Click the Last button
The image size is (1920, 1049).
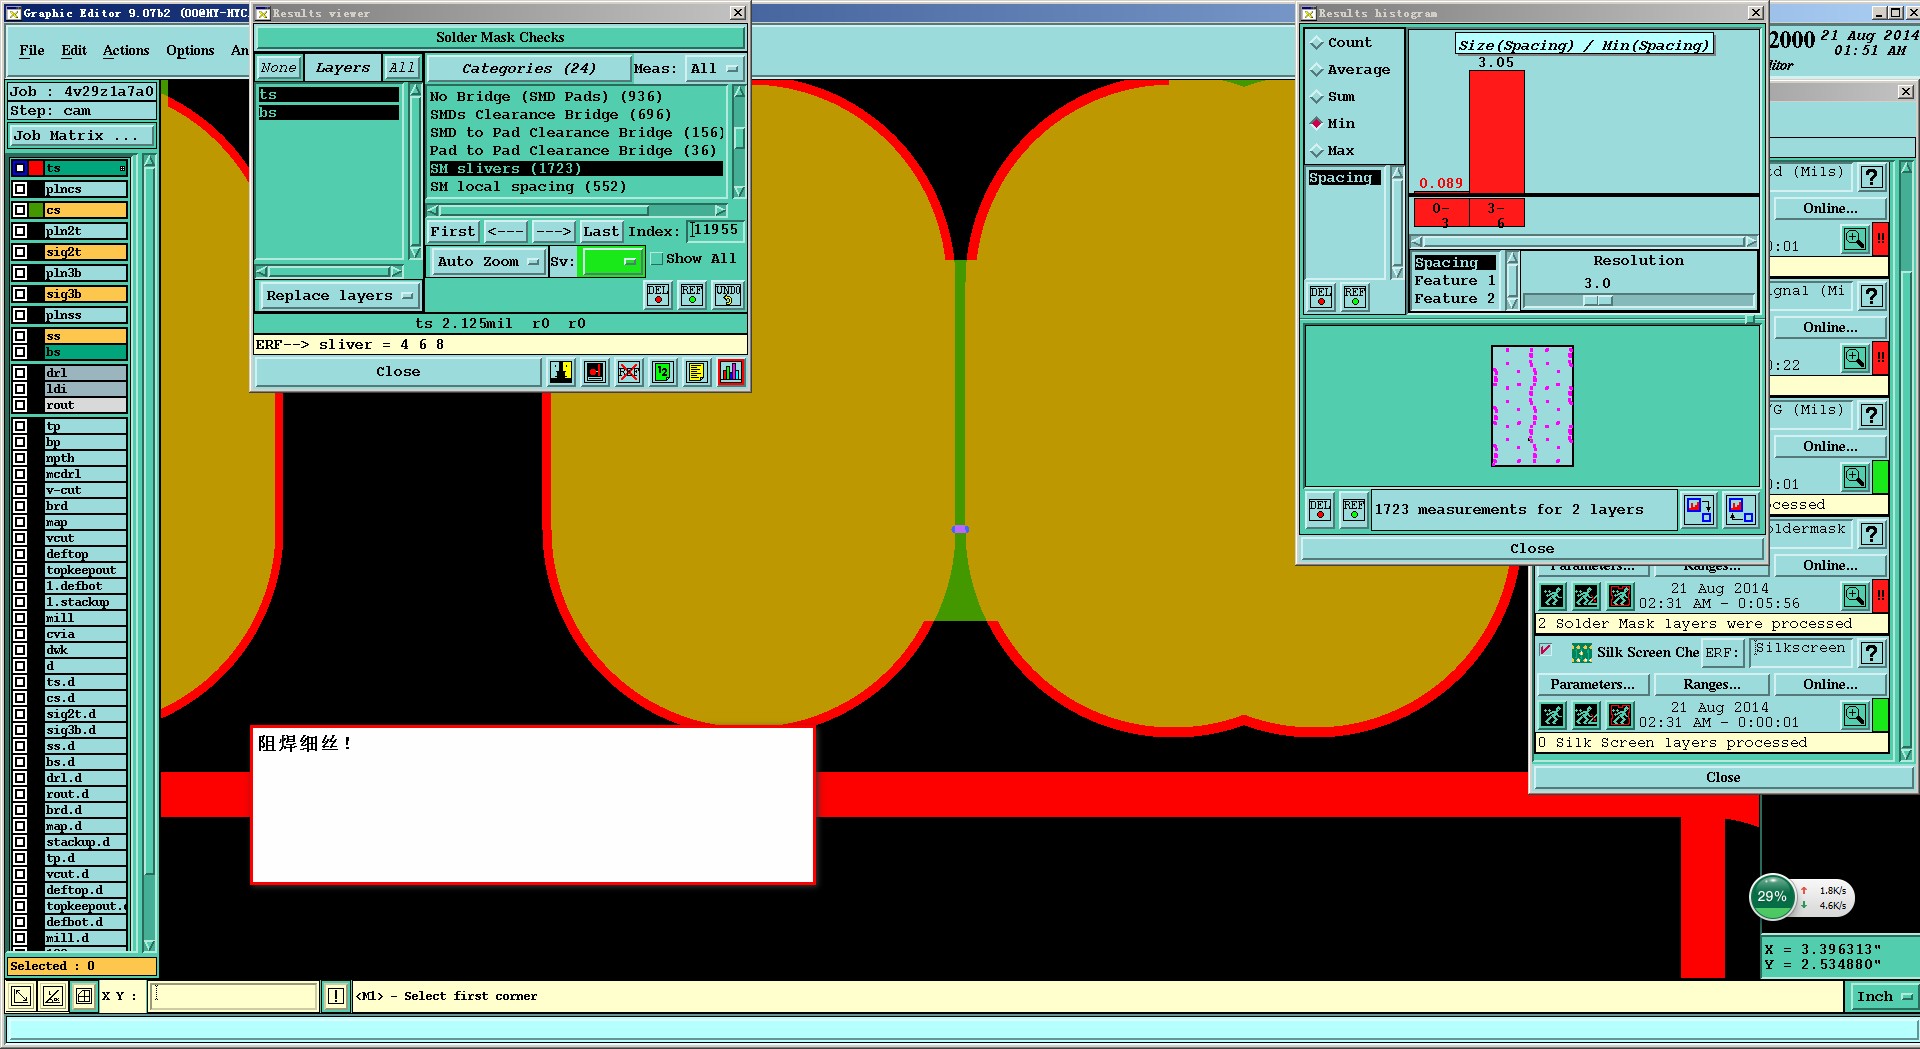[x=601, y=232]
